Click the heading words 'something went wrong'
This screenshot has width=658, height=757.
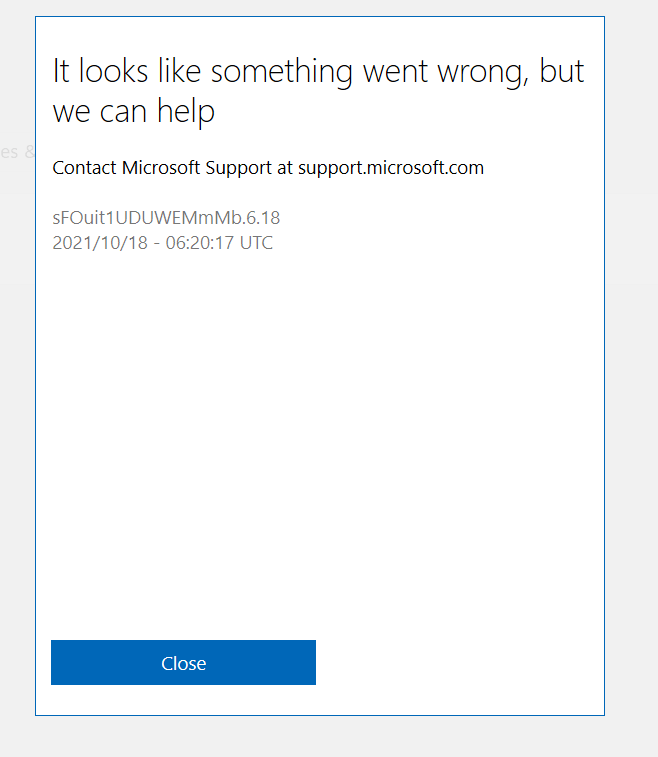tap(367, 72)
